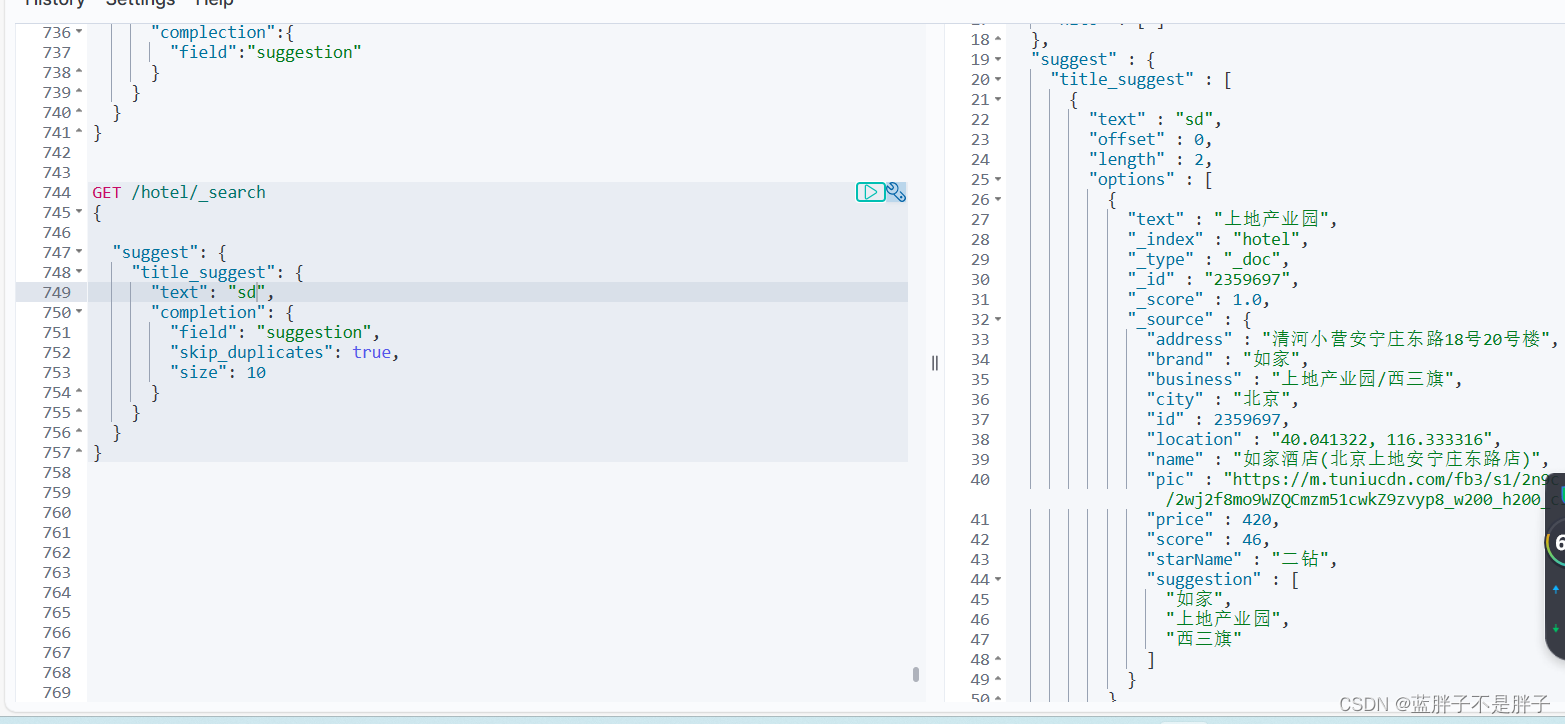Toggle the fold marker at editor line 757
This screenshot has width=1565, height=724.
tap(79, 452)
